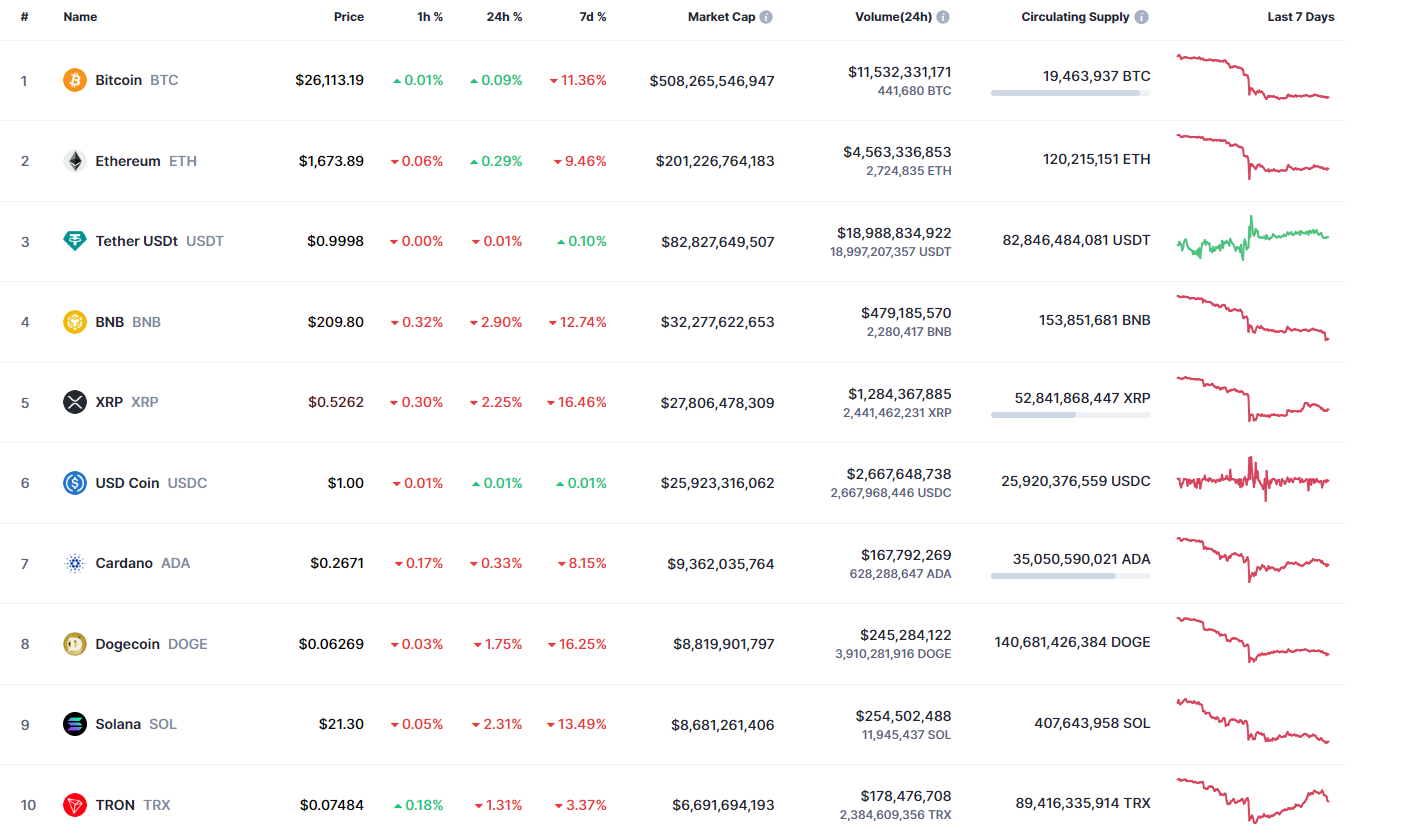Viewport: 1409px width, 834px height.
Task: Select the Solana logo icon
Action: pyautogui.click(x=74, y=724)
